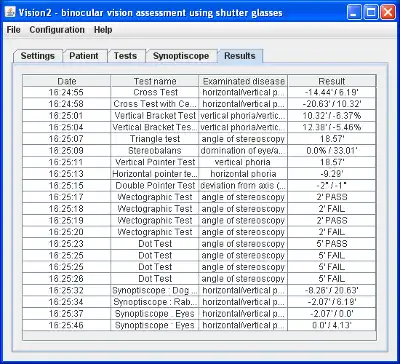Select the 16:25:26 date cell
The height and width of the screenshot is (364, 400).
point(67,279)
